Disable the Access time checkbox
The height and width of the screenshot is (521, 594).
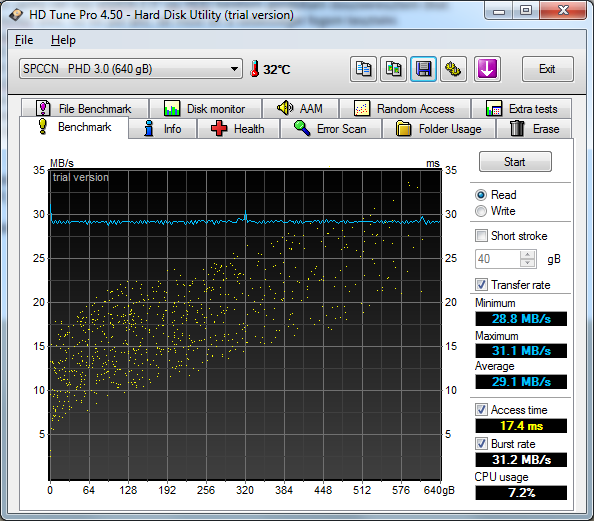[481, 410]
